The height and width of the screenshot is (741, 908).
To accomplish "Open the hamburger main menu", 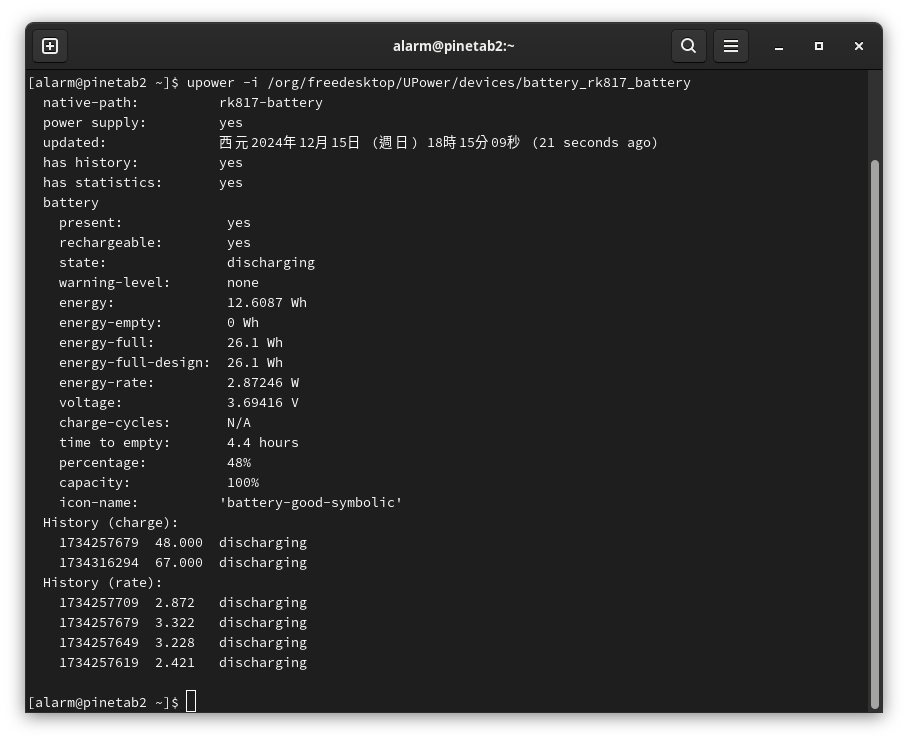I will 731,46.
